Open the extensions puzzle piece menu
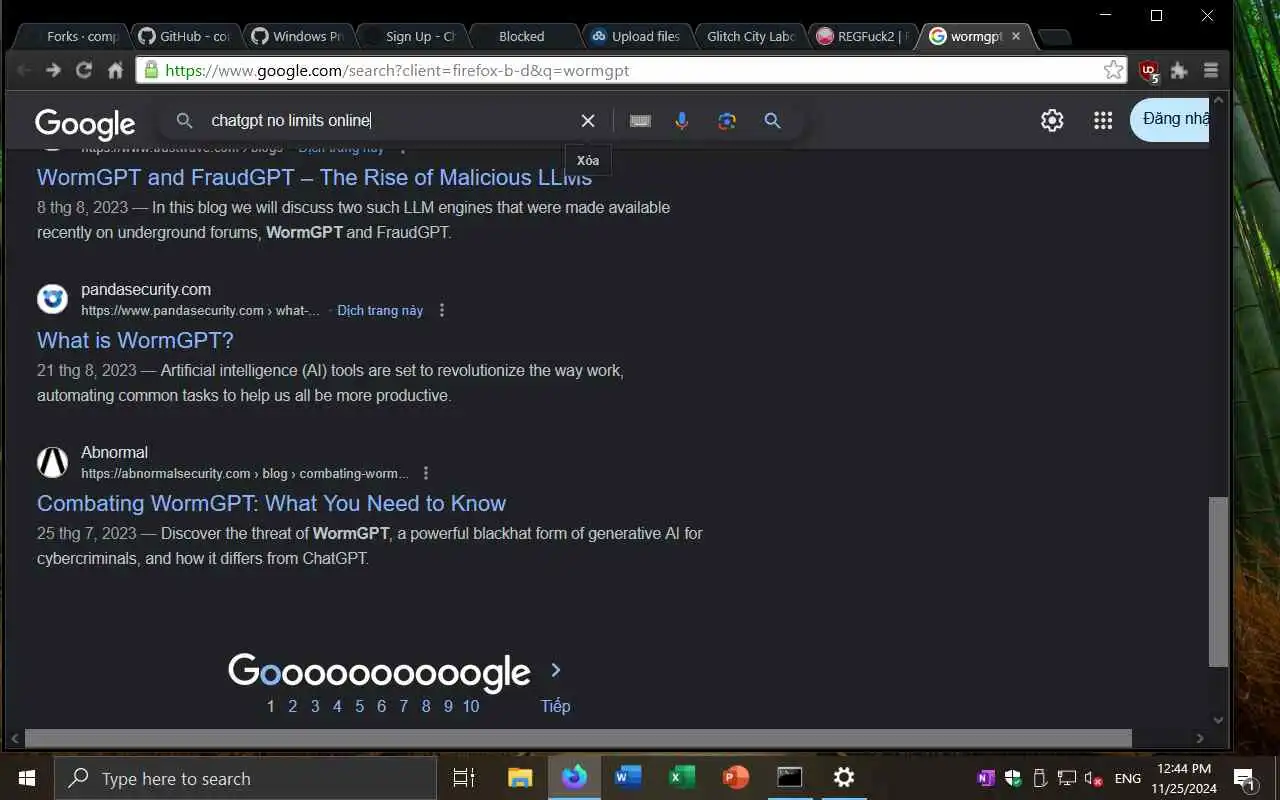The width and height of the screenshot is (1280, 800). coord(1180,70)
